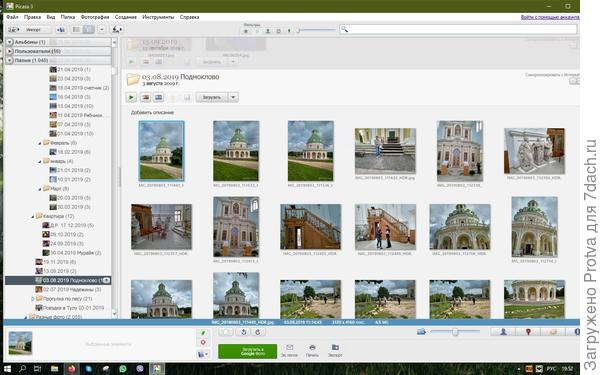Collapse the Квартира (12) folder
The height and width of the screenshot is (375, 600).
pyautogui.click(x=33, y=216)
